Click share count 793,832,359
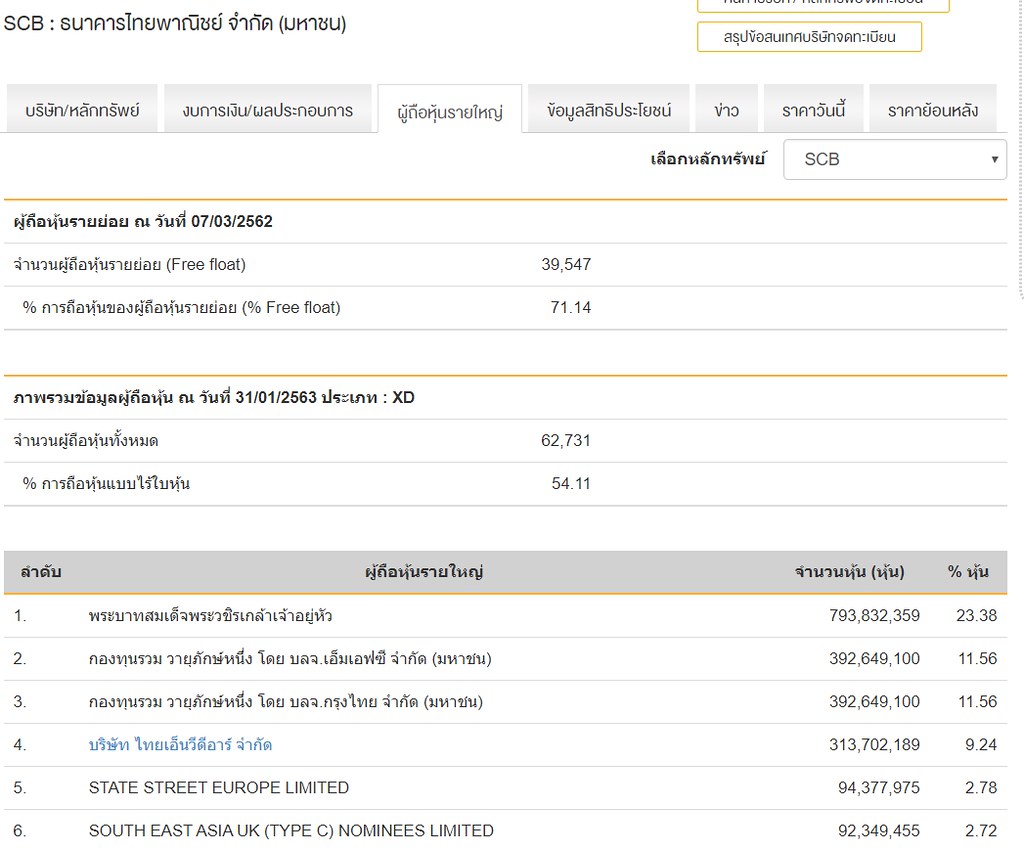Screen dimensions: 1024x851 (x=874, y=615)
